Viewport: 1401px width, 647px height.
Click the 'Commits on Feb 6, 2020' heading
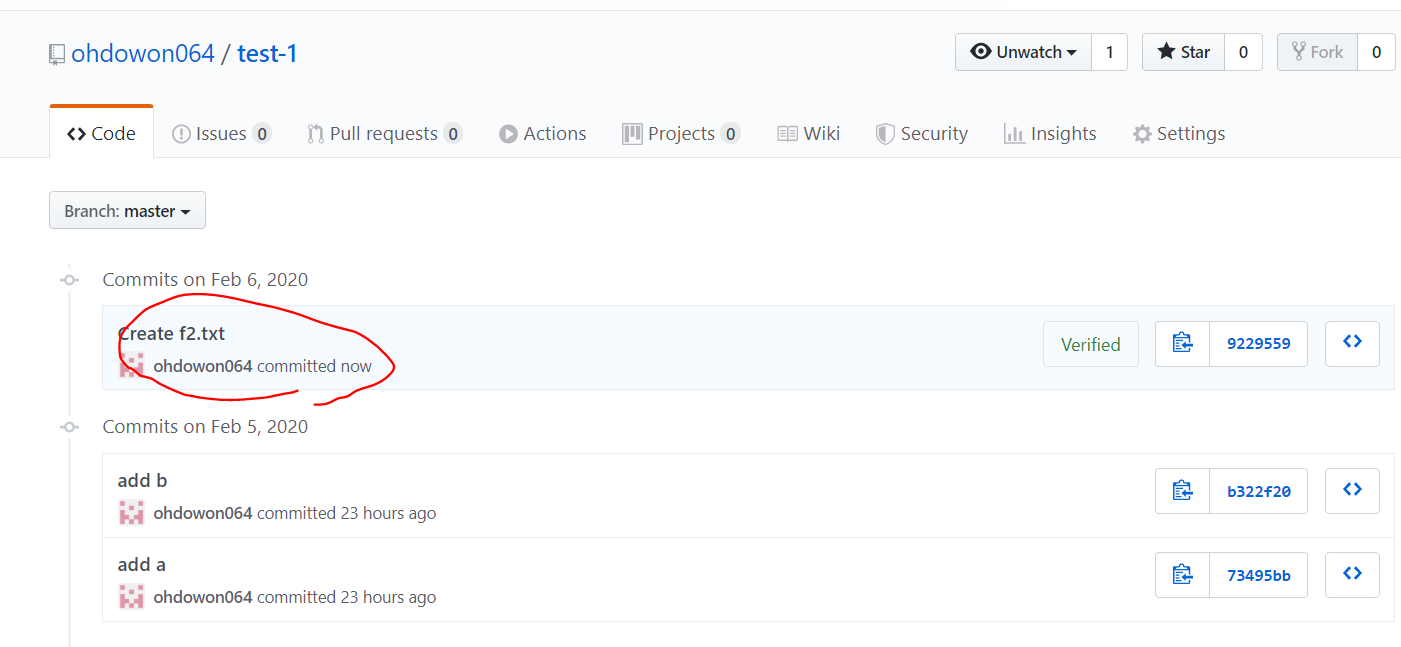coord(205,279)
